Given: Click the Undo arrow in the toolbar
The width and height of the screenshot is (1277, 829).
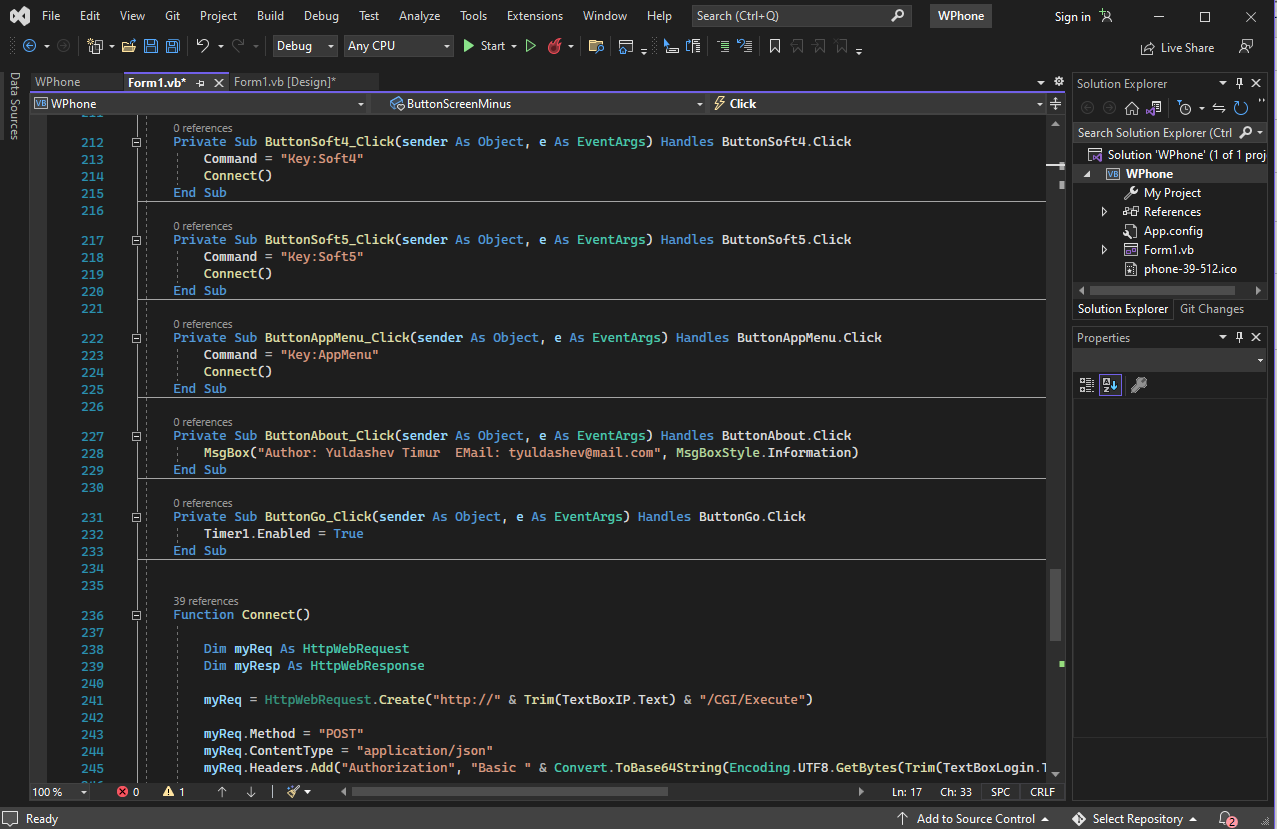Looking at the screenshot, I should [202, 46].
